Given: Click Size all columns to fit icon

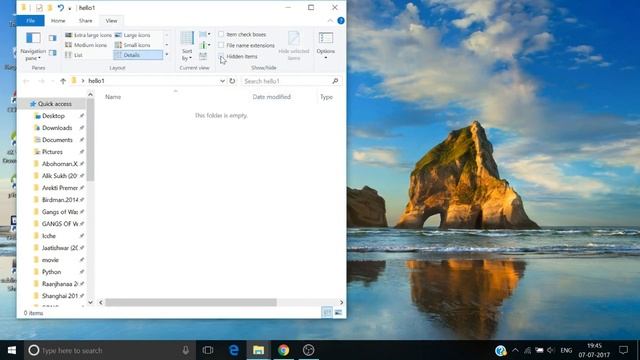Looking at the screenshot, I should point(203,56).
